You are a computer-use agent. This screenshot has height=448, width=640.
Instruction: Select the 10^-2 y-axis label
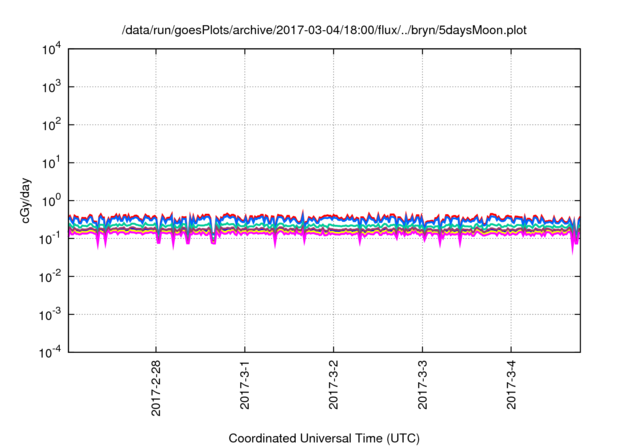coord(50,277)
